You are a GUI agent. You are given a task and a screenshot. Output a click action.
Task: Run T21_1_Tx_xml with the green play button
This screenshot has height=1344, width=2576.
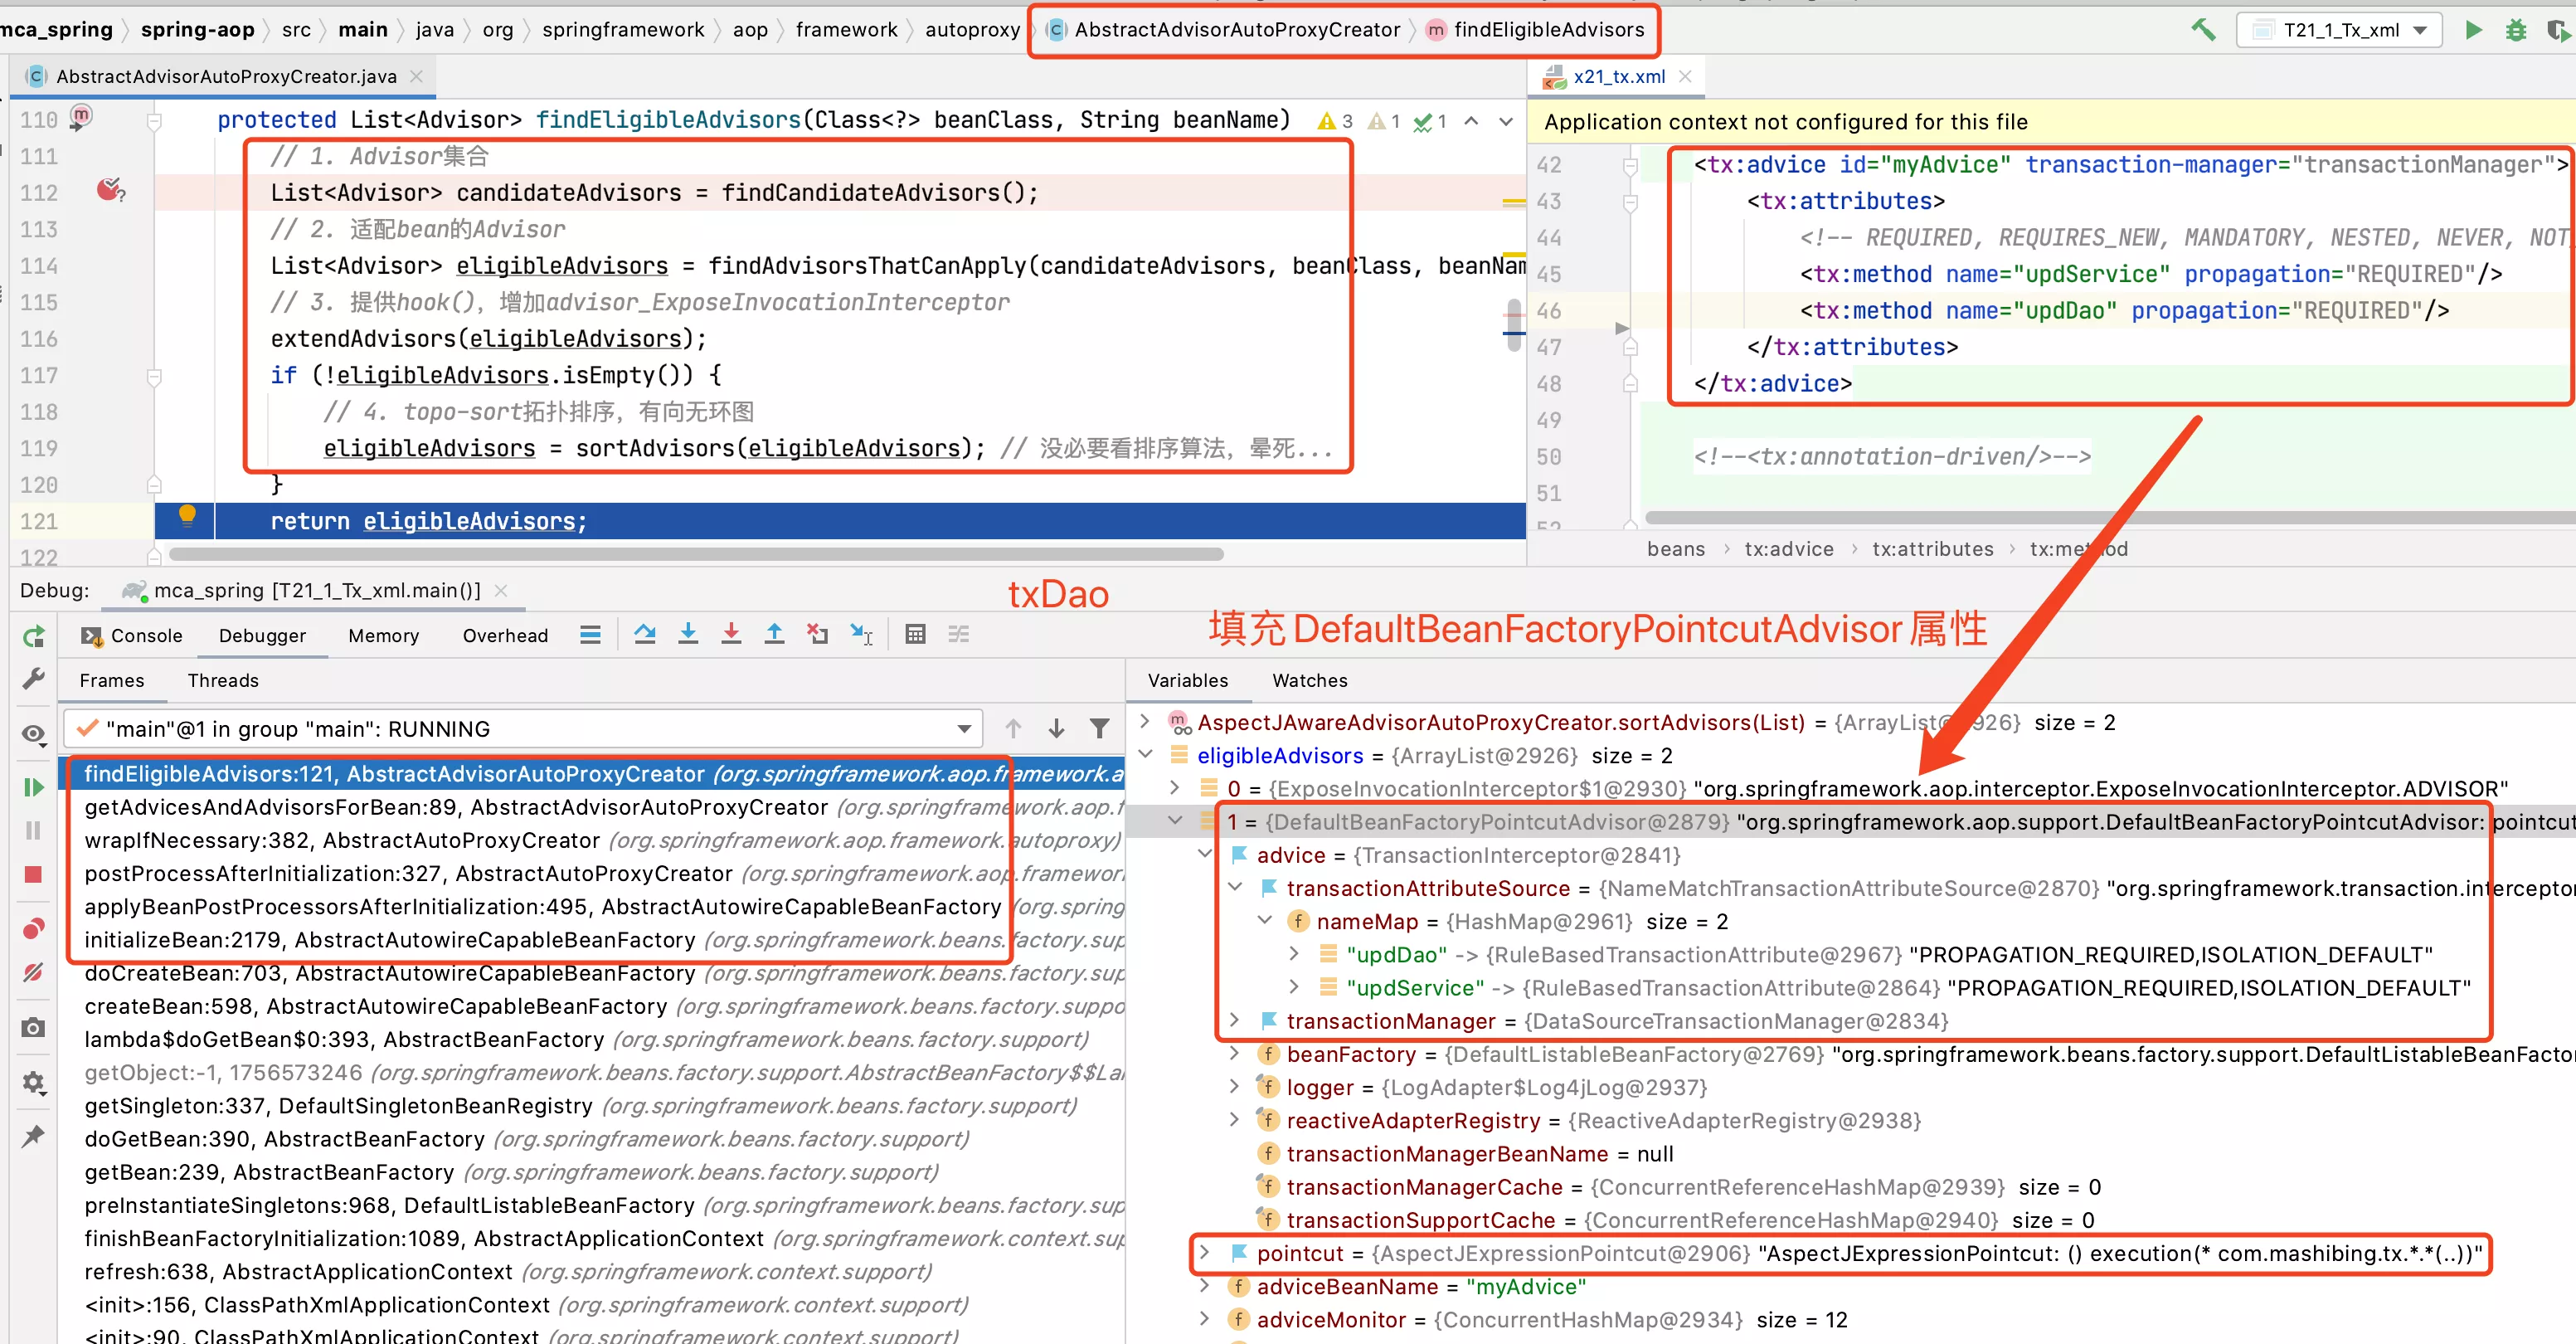[x=2473, y=29]
